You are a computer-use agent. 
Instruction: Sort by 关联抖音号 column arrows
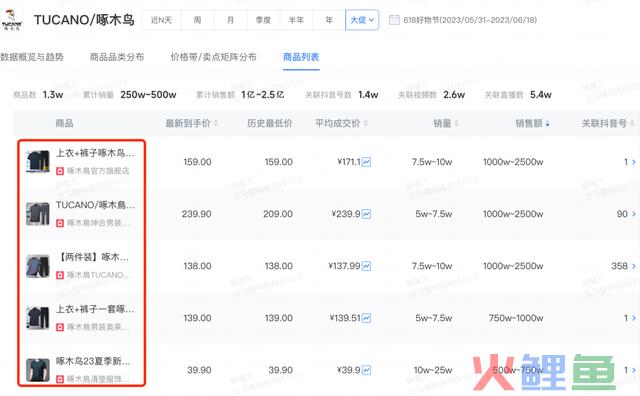coord(632,123)
